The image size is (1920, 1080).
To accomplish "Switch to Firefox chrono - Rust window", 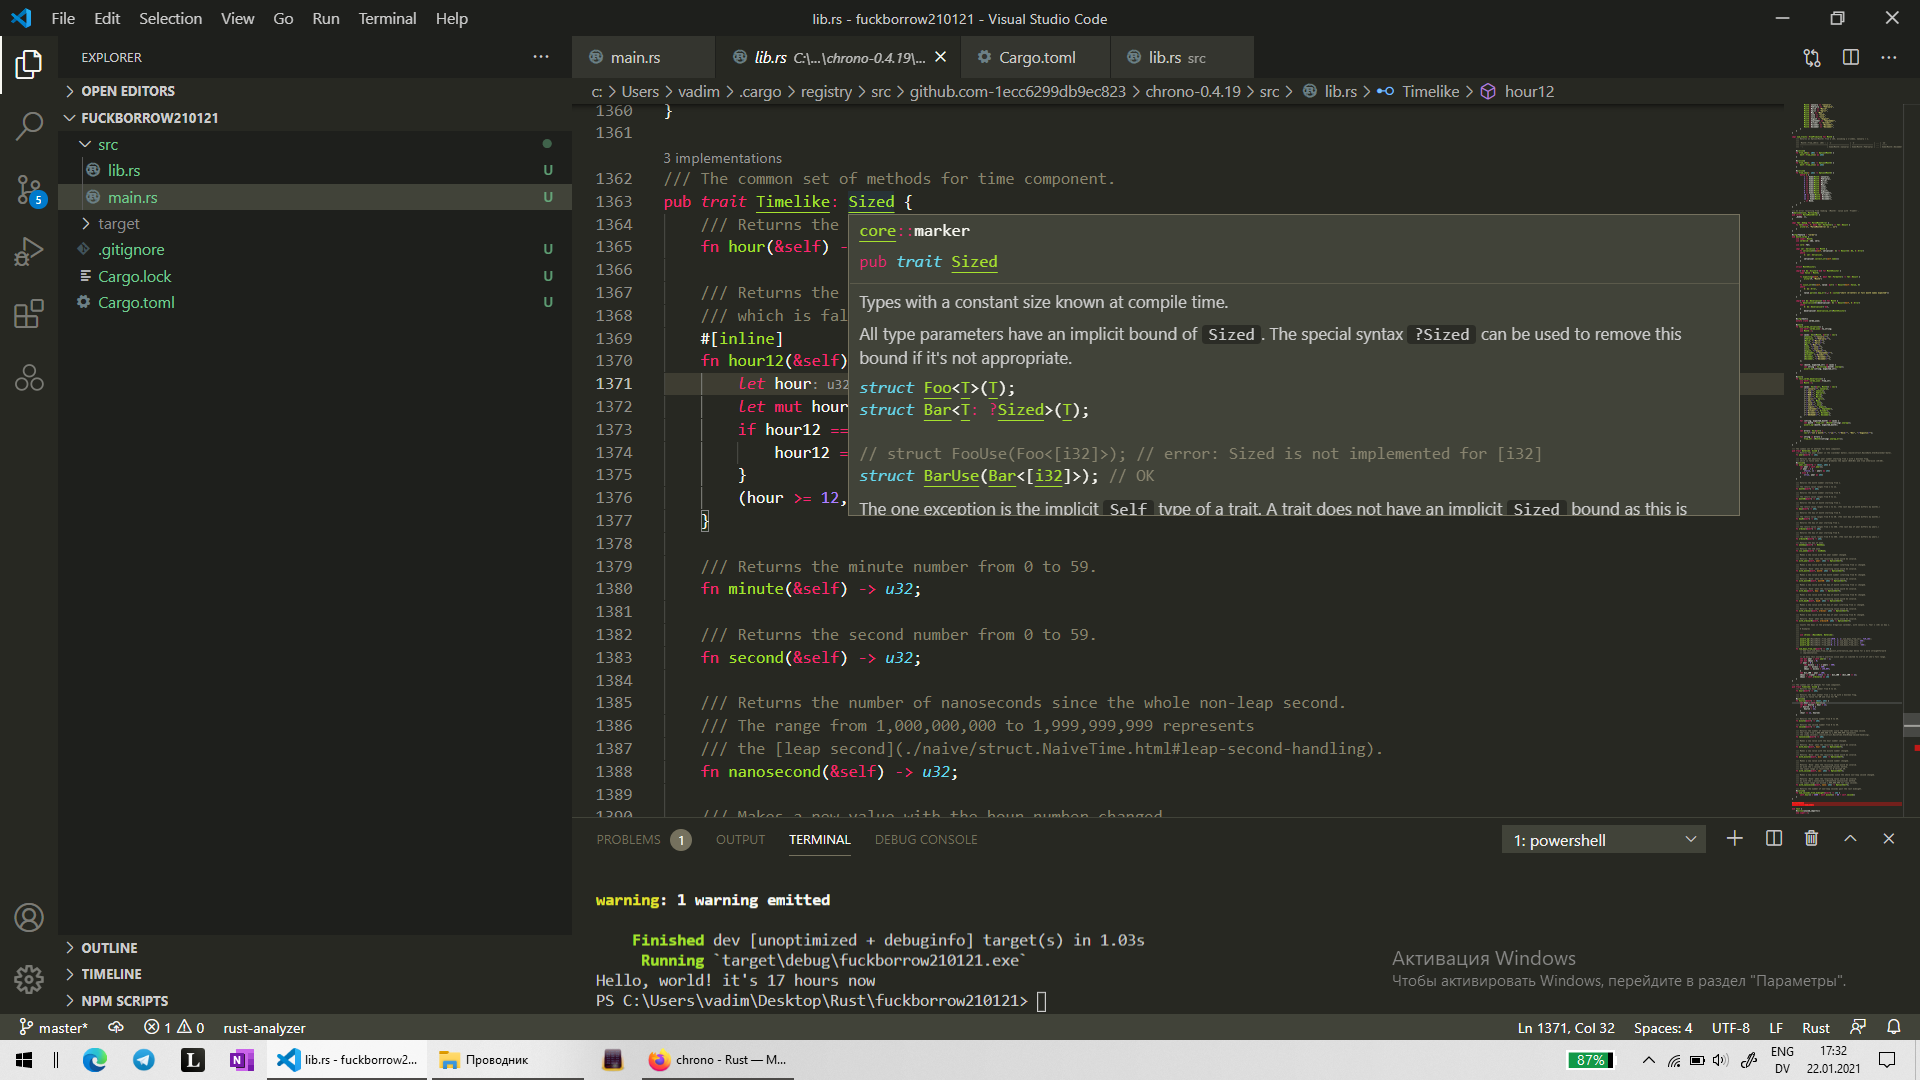I will click(717, 1060).
